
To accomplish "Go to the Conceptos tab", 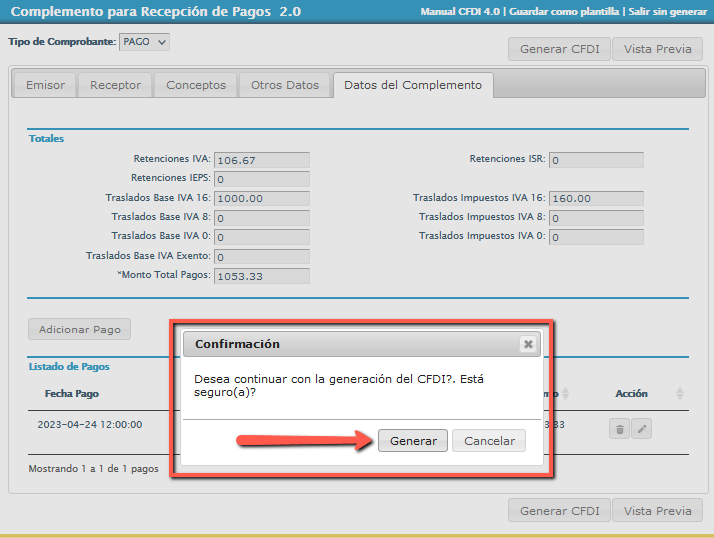I will pyautogui.click(x=196, y=85).
